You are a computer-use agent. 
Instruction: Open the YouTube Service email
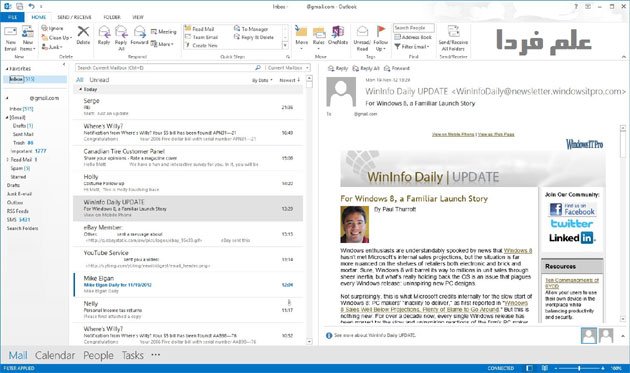(x=188, y=259)
